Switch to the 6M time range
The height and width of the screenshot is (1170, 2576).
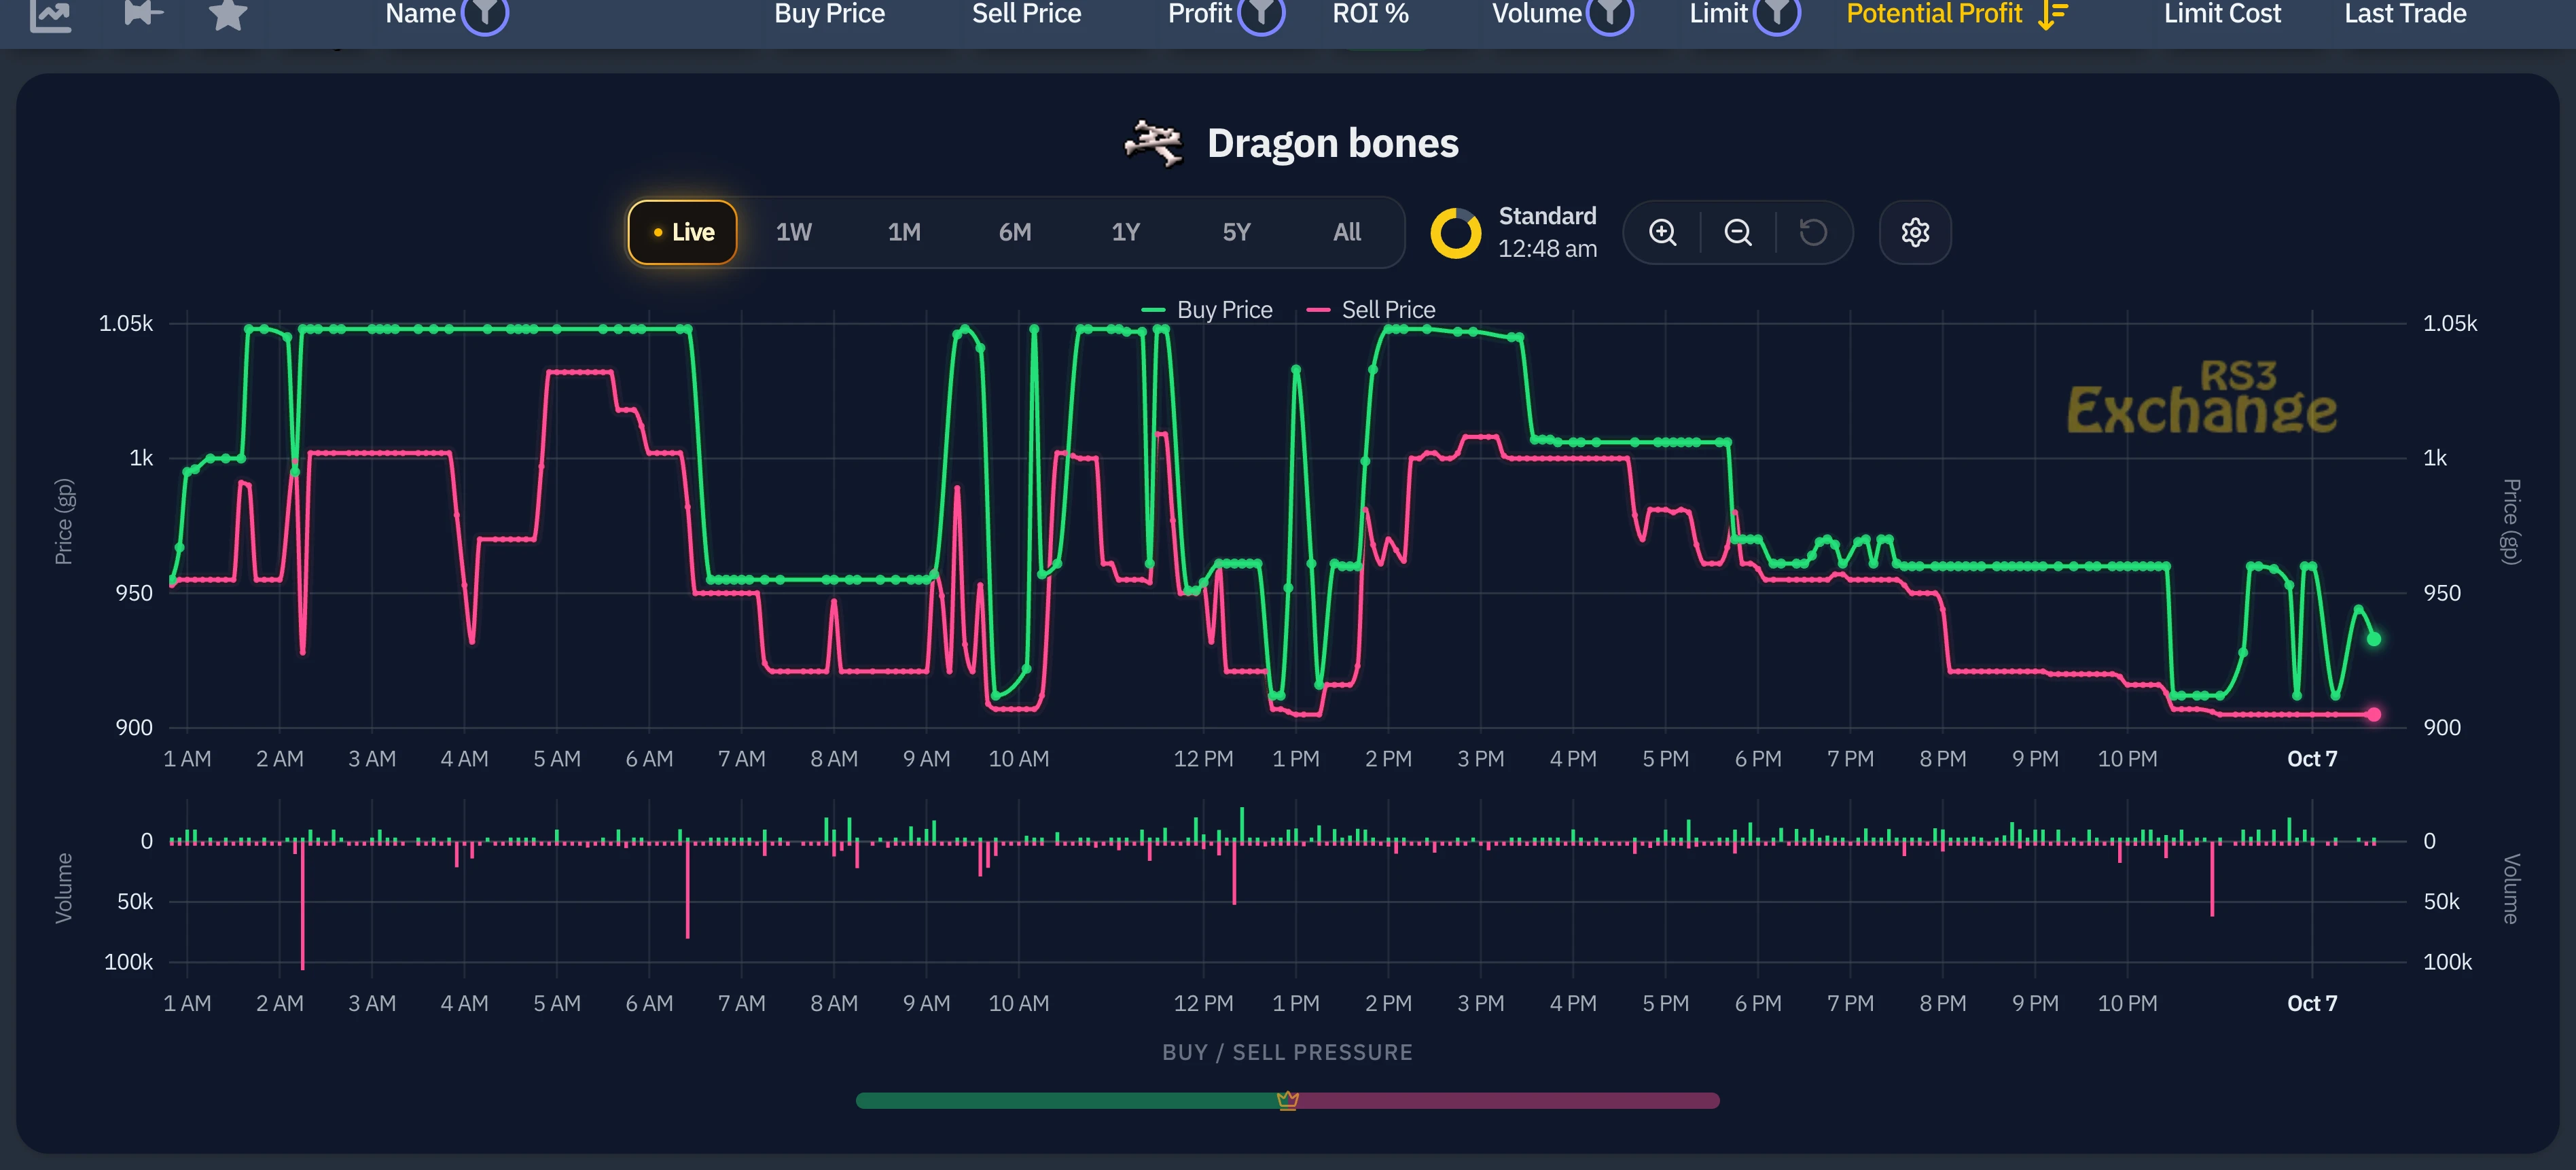pyautogui.click(x=1015, y=232)
